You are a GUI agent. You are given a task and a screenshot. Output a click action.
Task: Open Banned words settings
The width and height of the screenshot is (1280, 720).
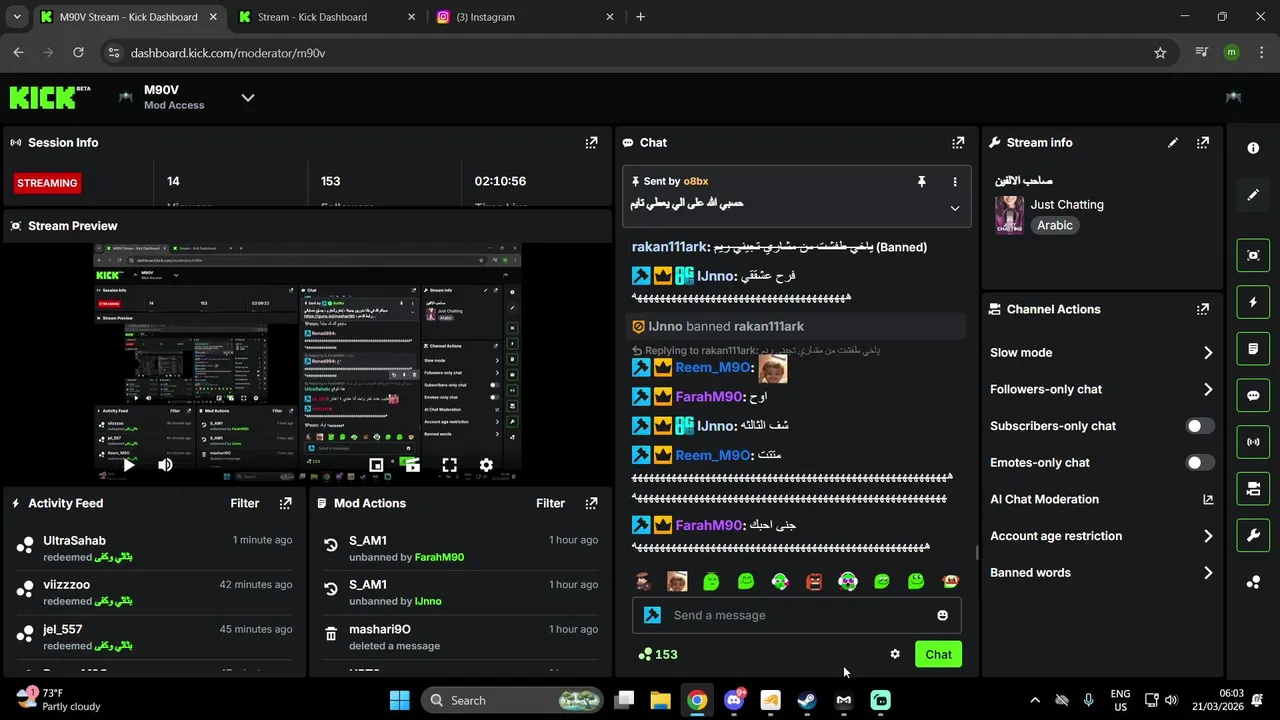pos(1102,573)
